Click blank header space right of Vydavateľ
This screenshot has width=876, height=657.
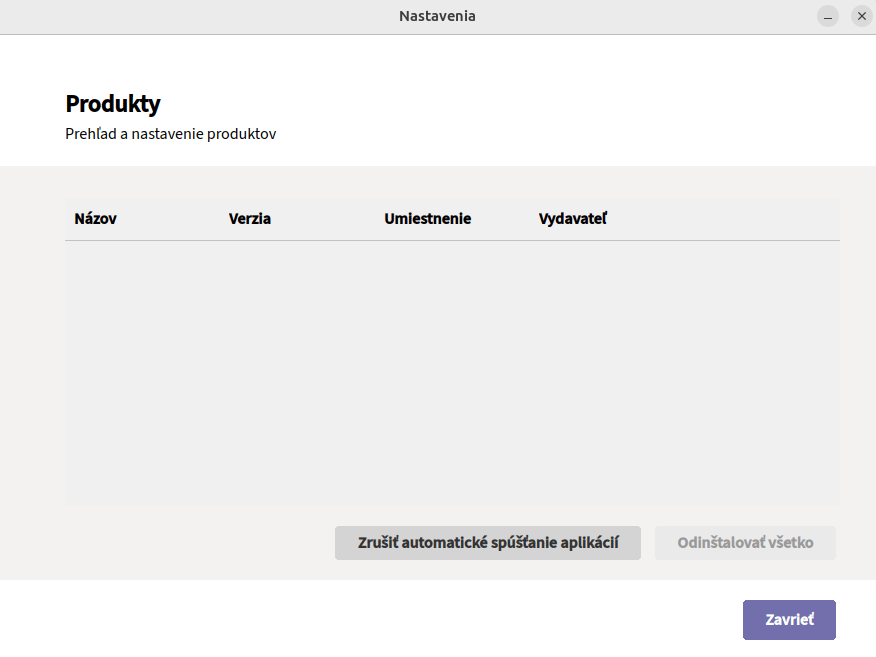pos(730,219)
